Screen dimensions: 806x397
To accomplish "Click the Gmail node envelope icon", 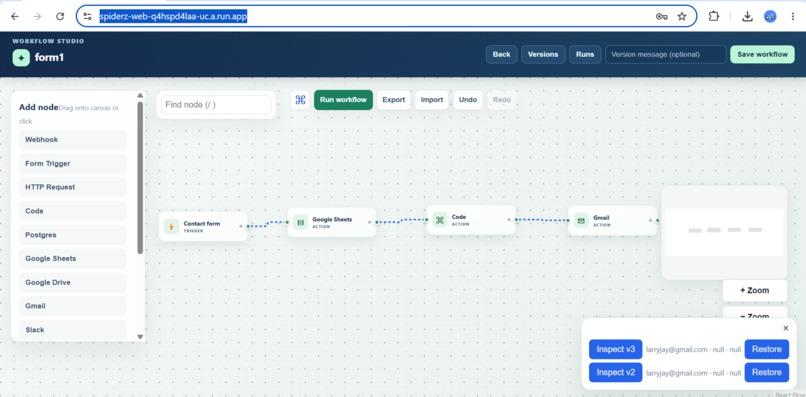I will (x=581, y=221).
